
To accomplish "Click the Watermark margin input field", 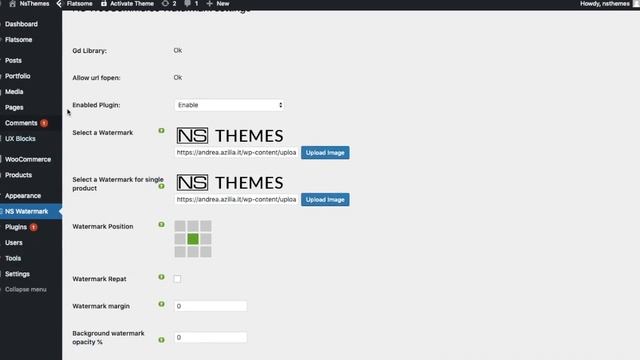I will 211,306.
